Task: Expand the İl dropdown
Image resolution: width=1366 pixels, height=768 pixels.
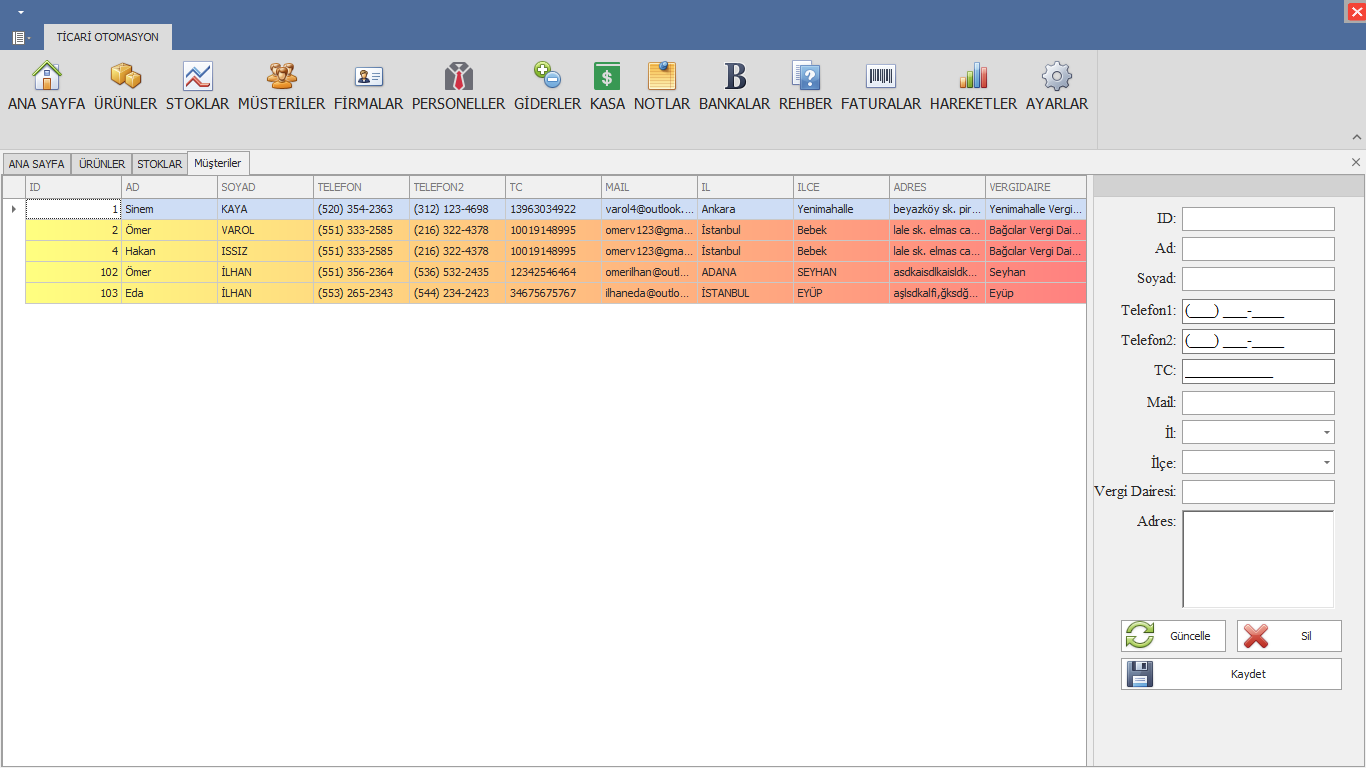Action: point(1326,433)
